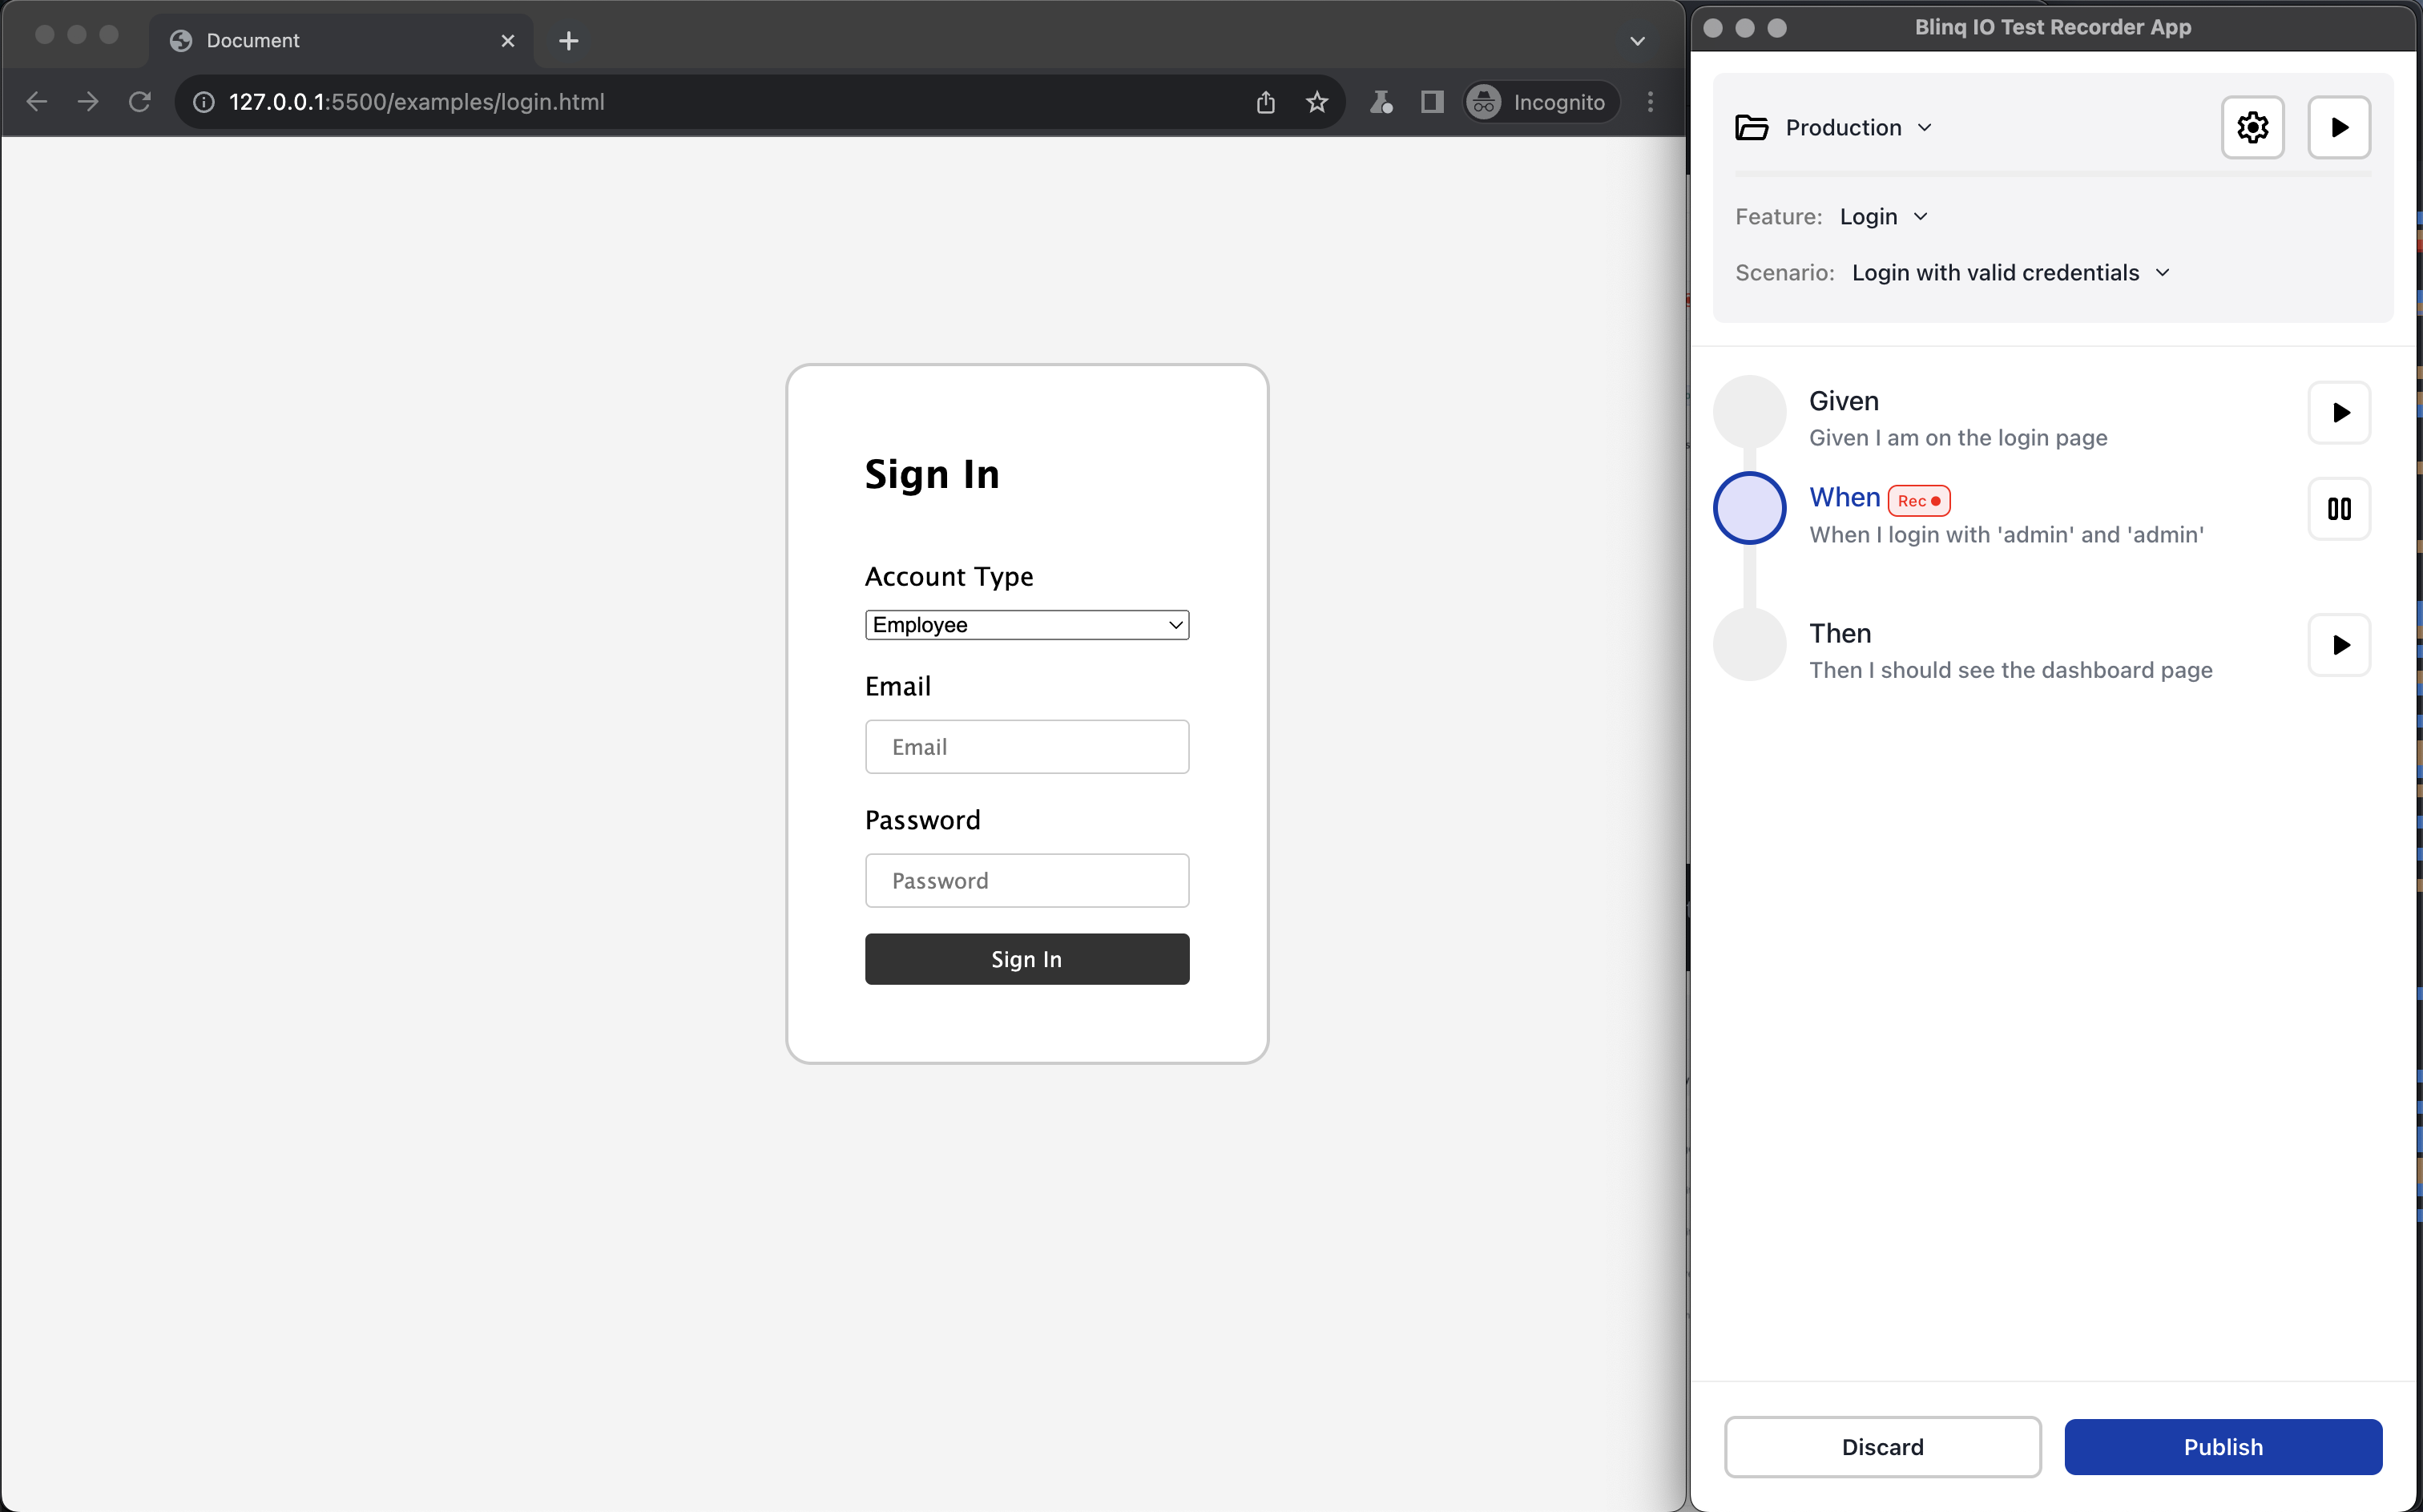The image size is (2423, 1512).
Task: Click the Sign In heading
Action: [932, 474]
